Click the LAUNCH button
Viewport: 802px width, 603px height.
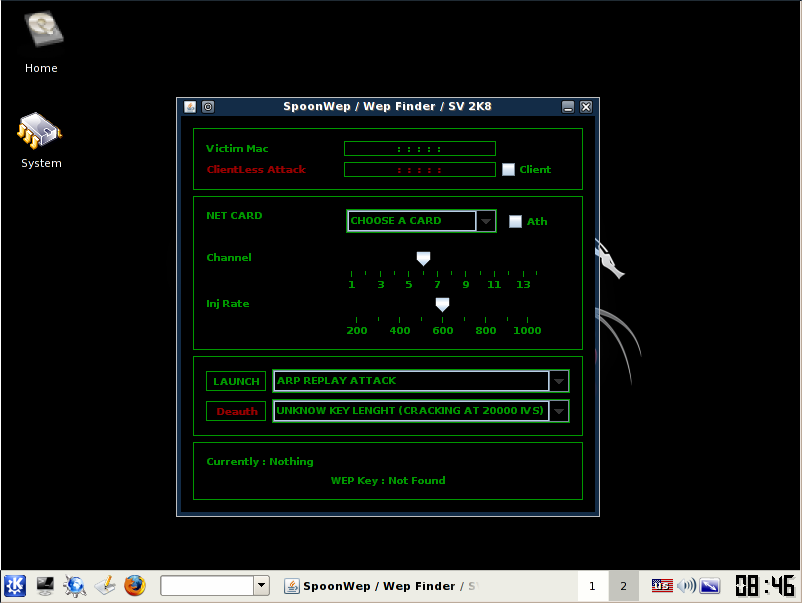236,381
